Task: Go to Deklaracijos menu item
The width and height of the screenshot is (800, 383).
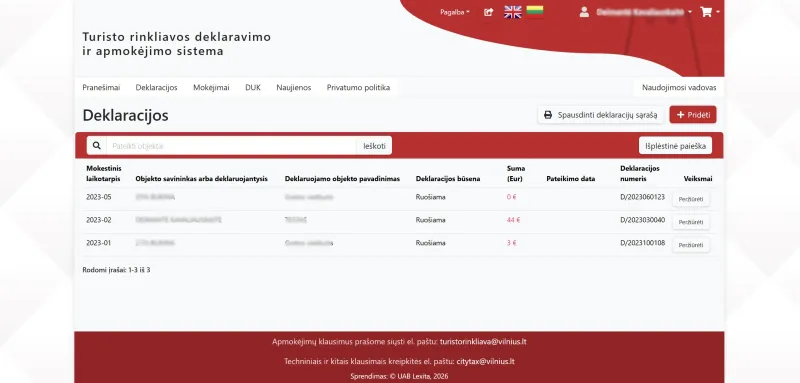Action: click(157, 88)
